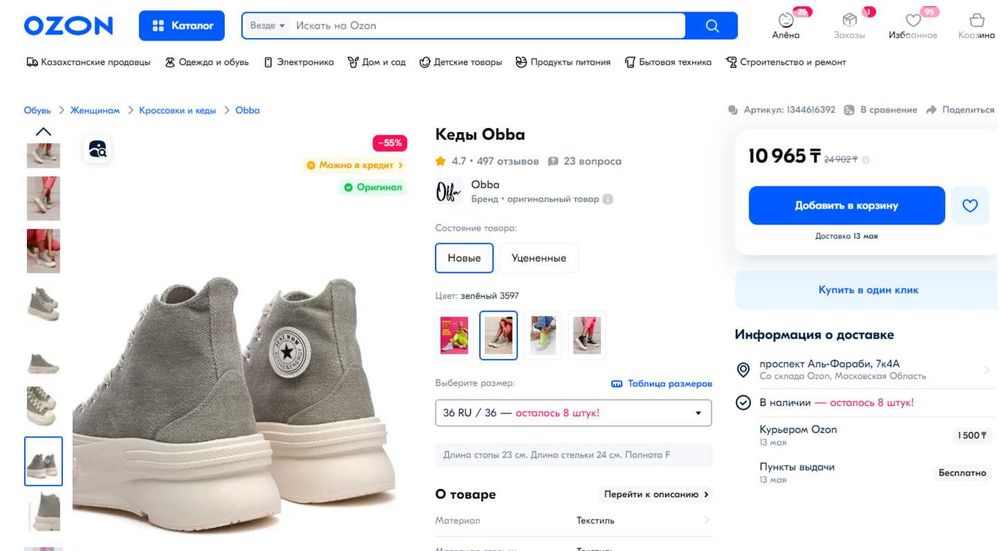
Task: Click the Поделиться share icon
Action: point(930,110)
